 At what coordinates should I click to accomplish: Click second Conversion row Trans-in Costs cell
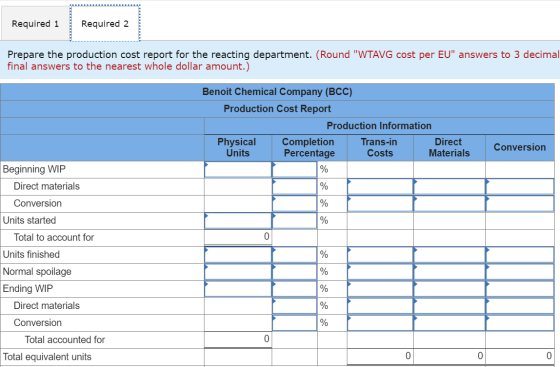pos(380,323)
